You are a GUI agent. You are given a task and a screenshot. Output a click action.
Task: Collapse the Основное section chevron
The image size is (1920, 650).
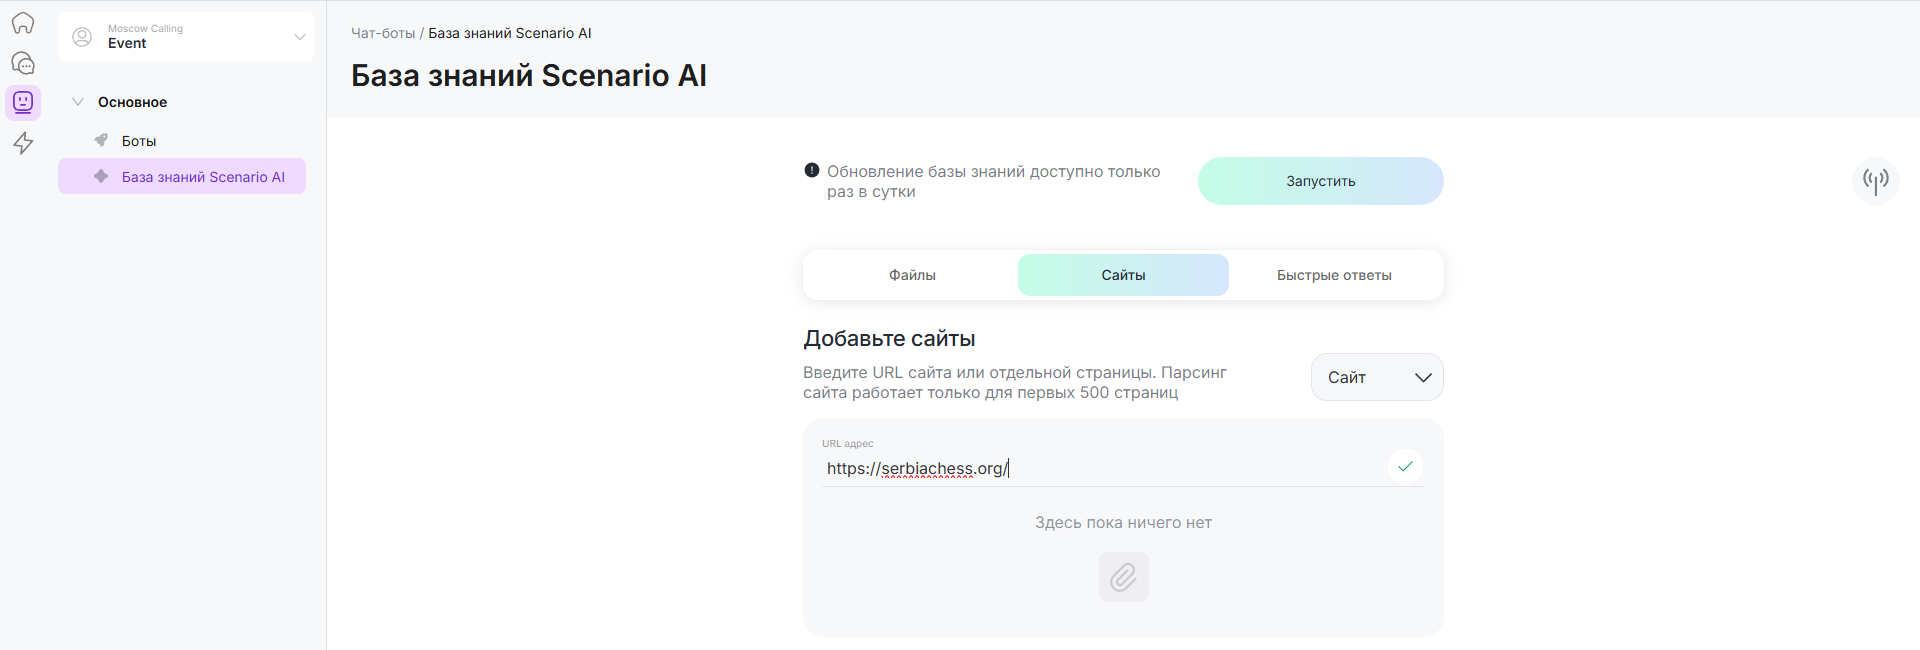[78, 102]
